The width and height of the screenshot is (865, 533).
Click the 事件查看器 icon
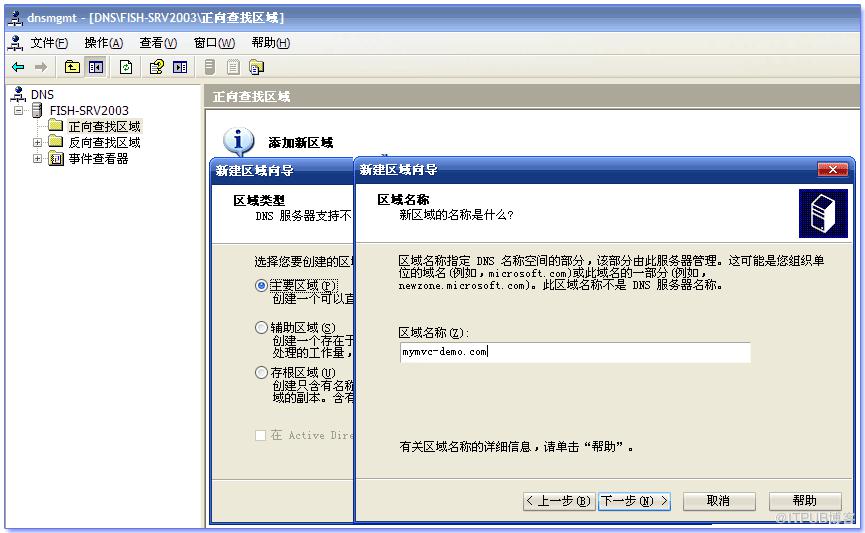pos(56,159)
